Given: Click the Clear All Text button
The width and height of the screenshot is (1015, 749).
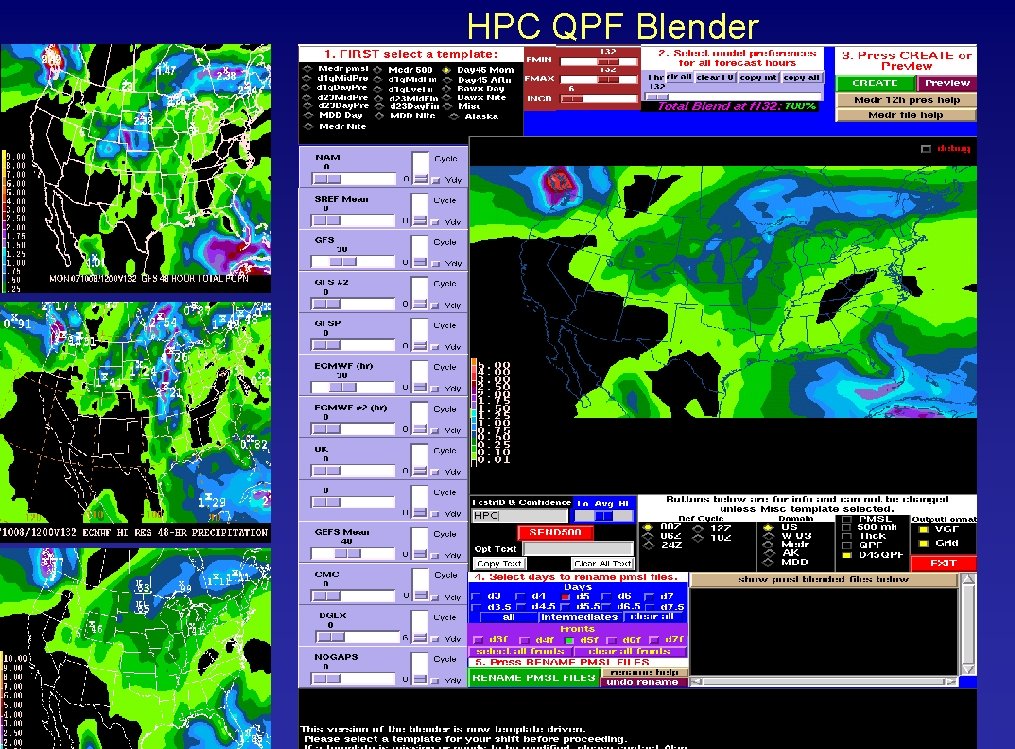Looking at the screenshot, I should [x=602, y=563].
